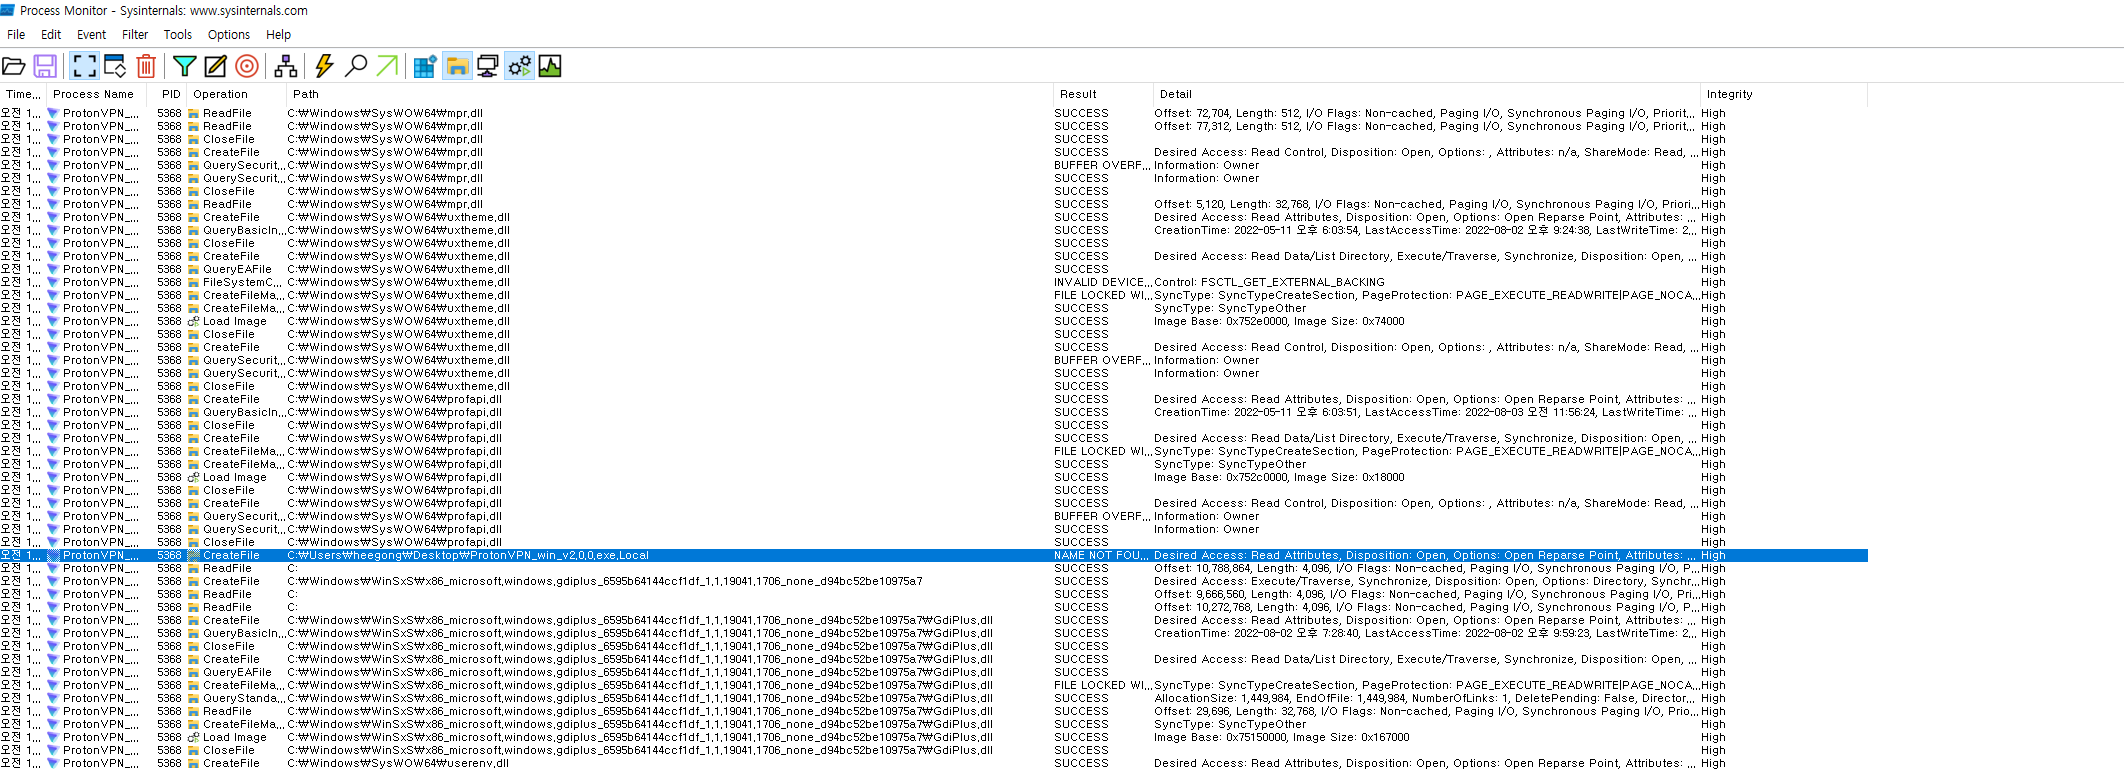This screenshot has height=769, width=2124.
Task: Toggle Show File System Activity
Action: click(x=457, y=66)
